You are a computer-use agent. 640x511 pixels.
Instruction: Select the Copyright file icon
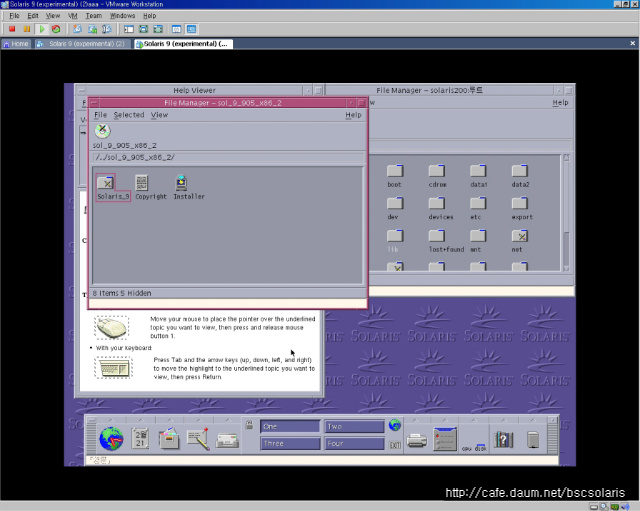click(151, 187)
